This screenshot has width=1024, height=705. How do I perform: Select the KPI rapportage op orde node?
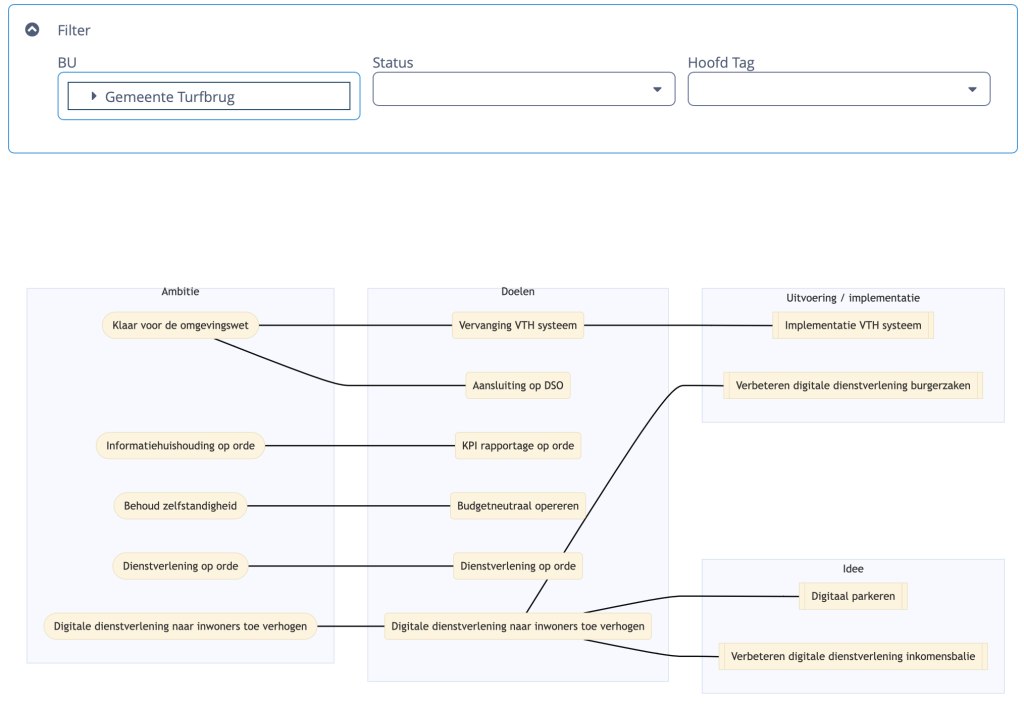pos(518,446)
